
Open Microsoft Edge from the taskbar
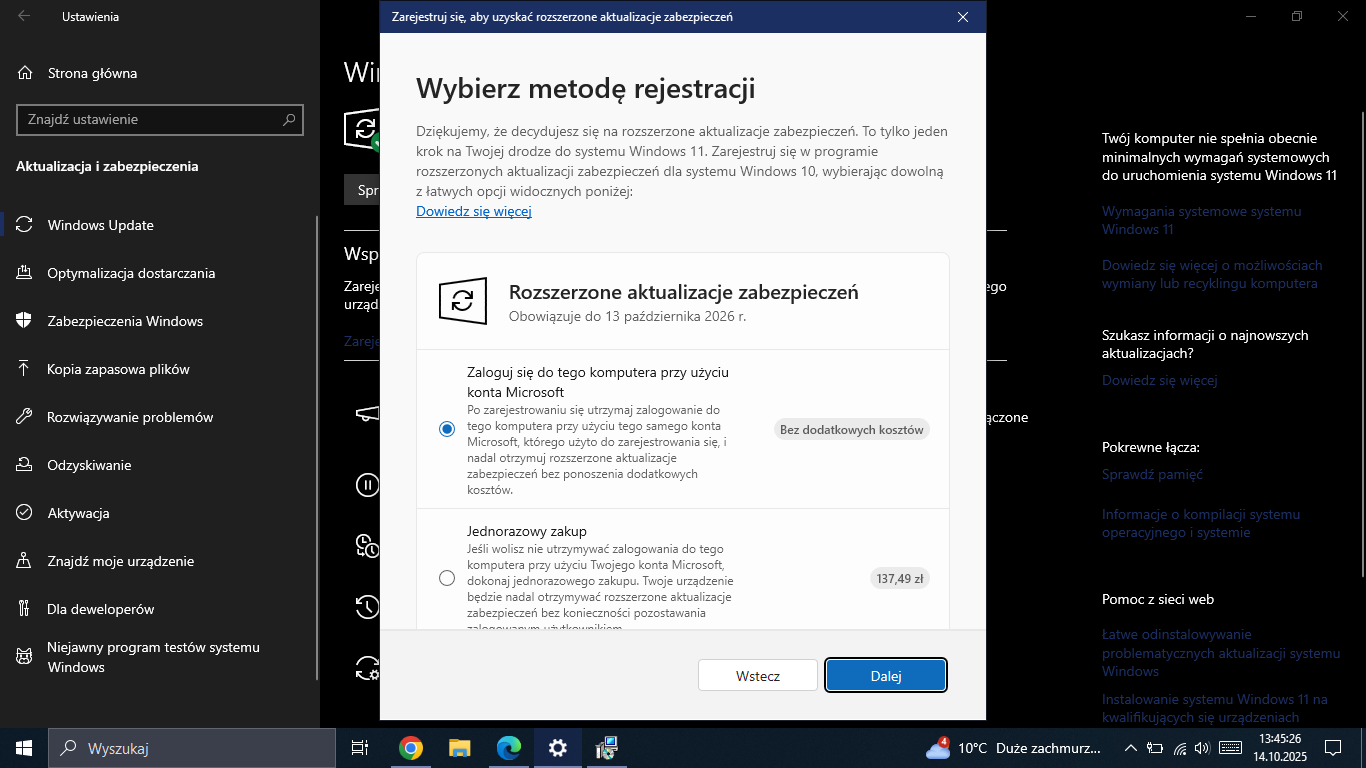pyautogui.click(x=509, y=748)
